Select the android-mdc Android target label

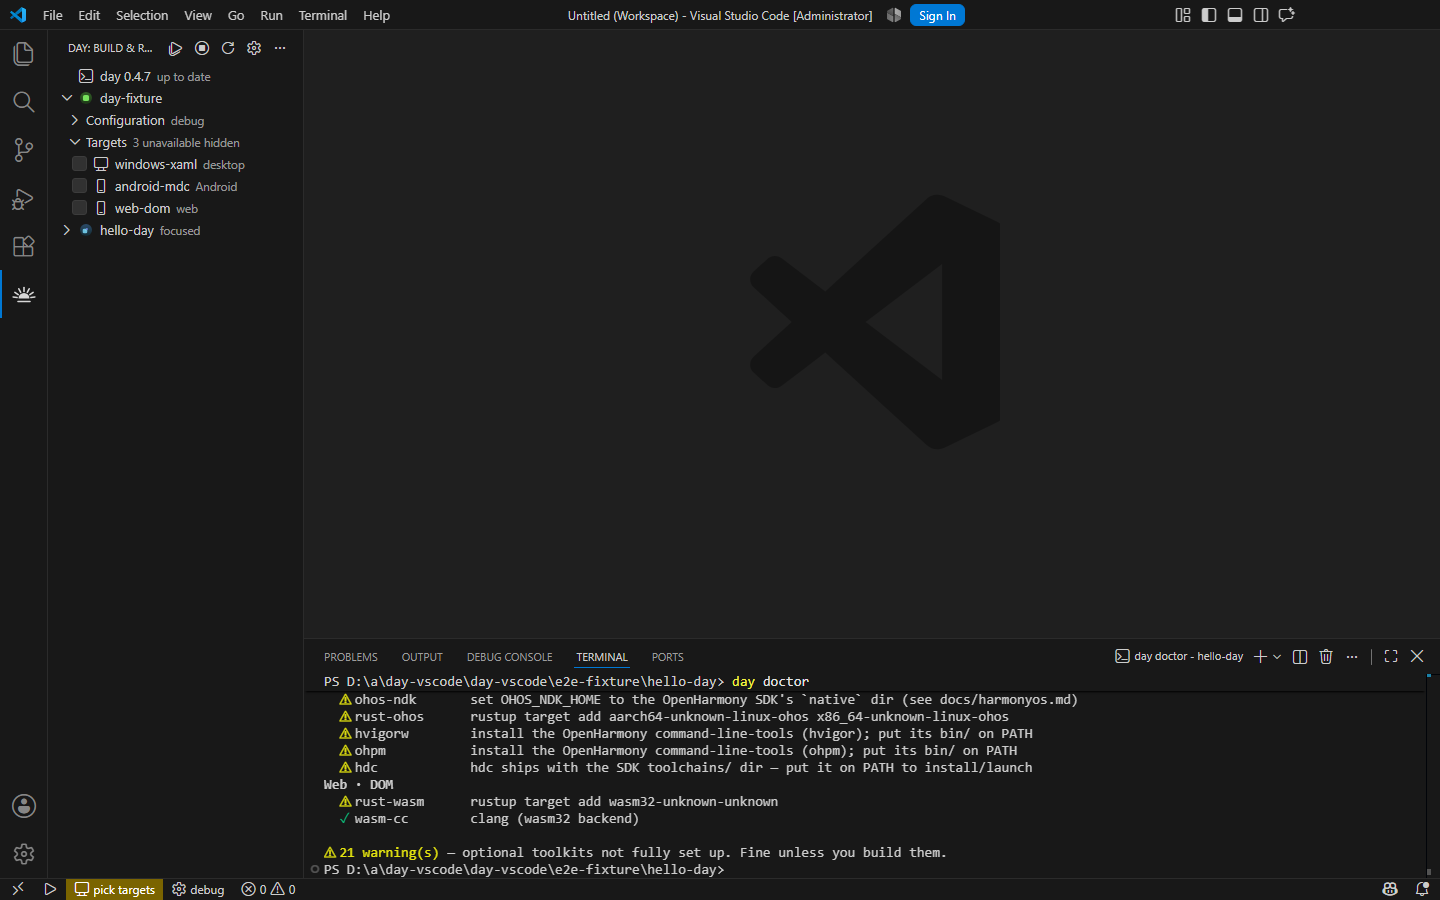point(176,186)
